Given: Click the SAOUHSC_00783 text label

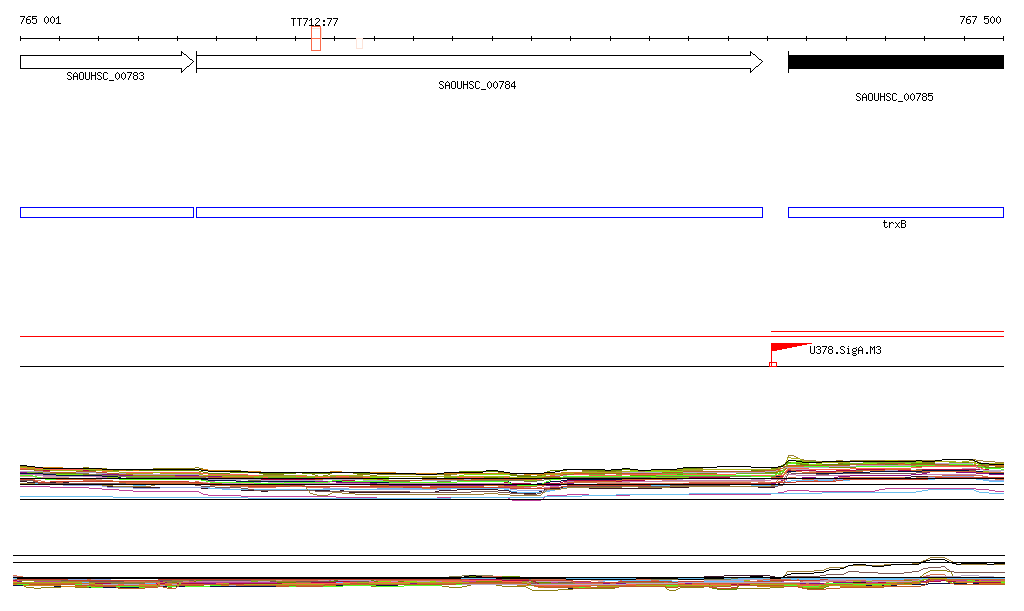Looking at the screenshot, I should click(x=105, y=76).
